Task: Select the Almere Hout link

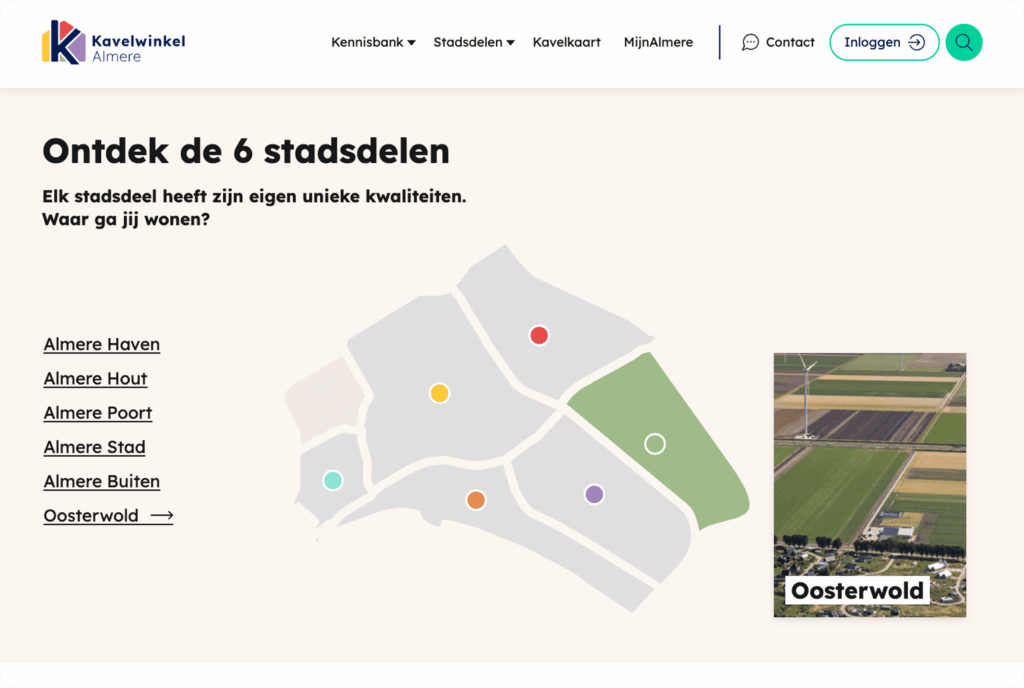Action: pos(95,378)
